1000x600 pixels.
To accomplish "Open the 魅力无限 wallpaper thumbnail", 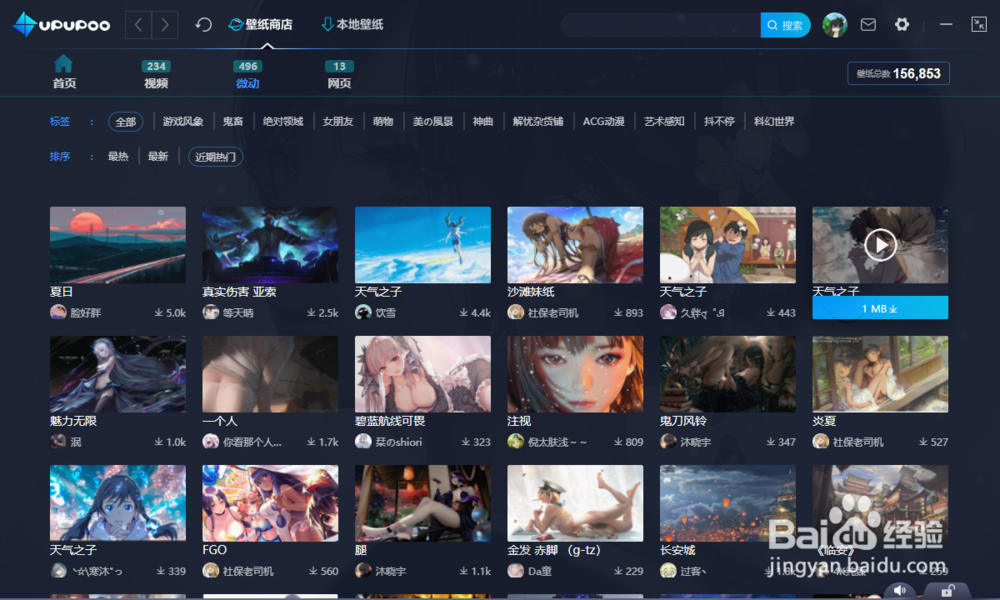I will (118, 374).
